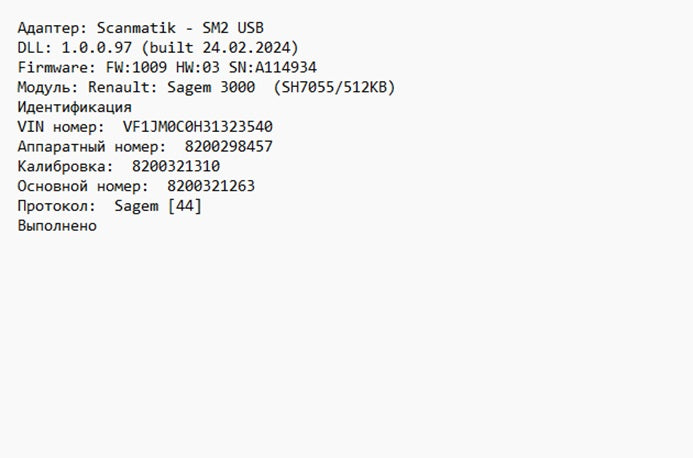
Task: Click the 'VIN номер' label
Action: tap(58, 127)
